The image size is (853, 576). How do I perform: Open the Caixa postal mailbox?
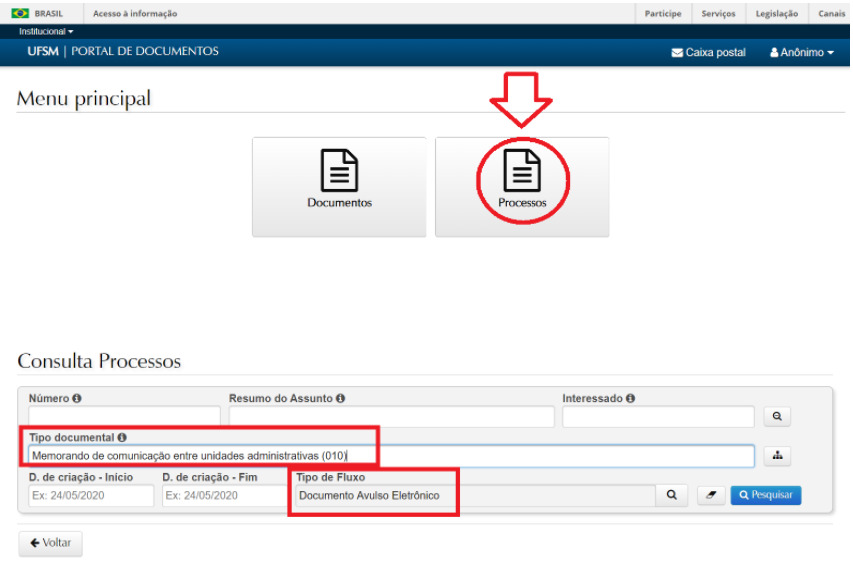[x=708, y=52]
